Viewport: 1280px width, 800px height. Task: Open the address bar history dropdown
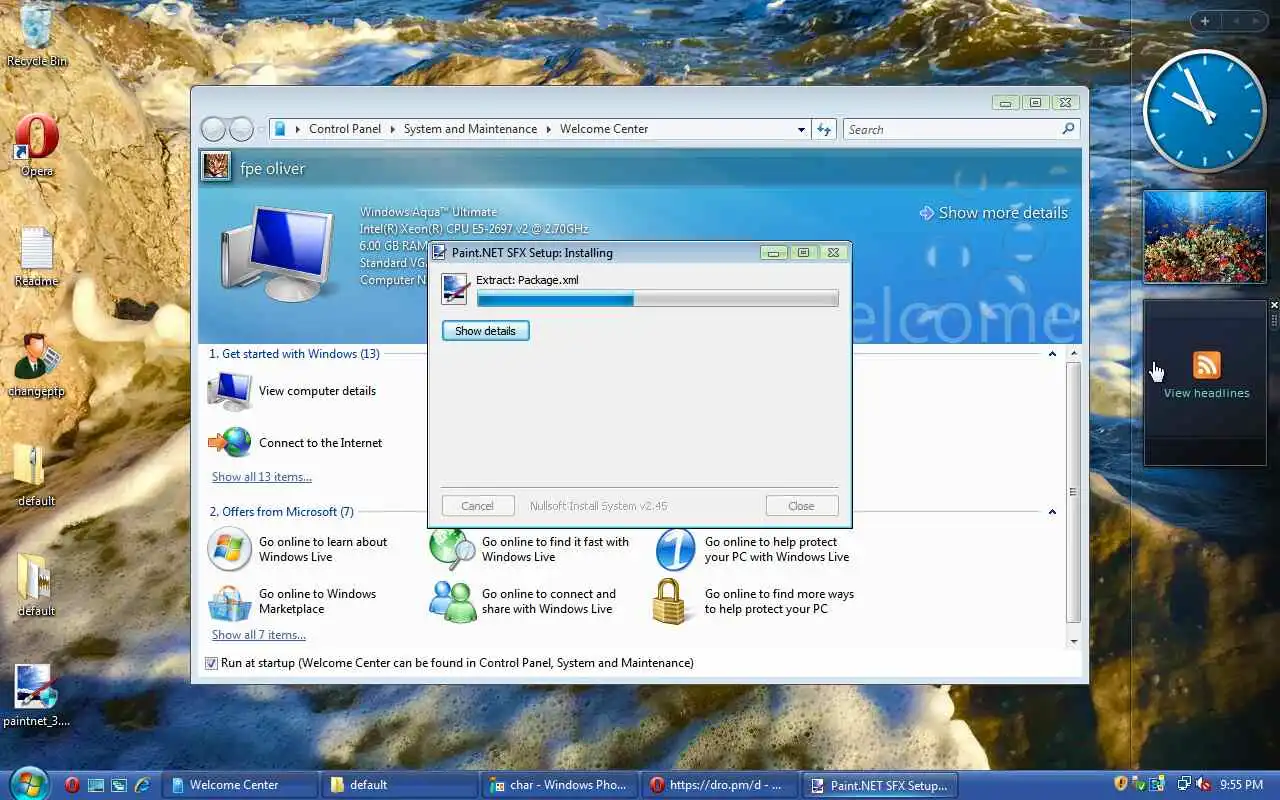click(801, 129)
